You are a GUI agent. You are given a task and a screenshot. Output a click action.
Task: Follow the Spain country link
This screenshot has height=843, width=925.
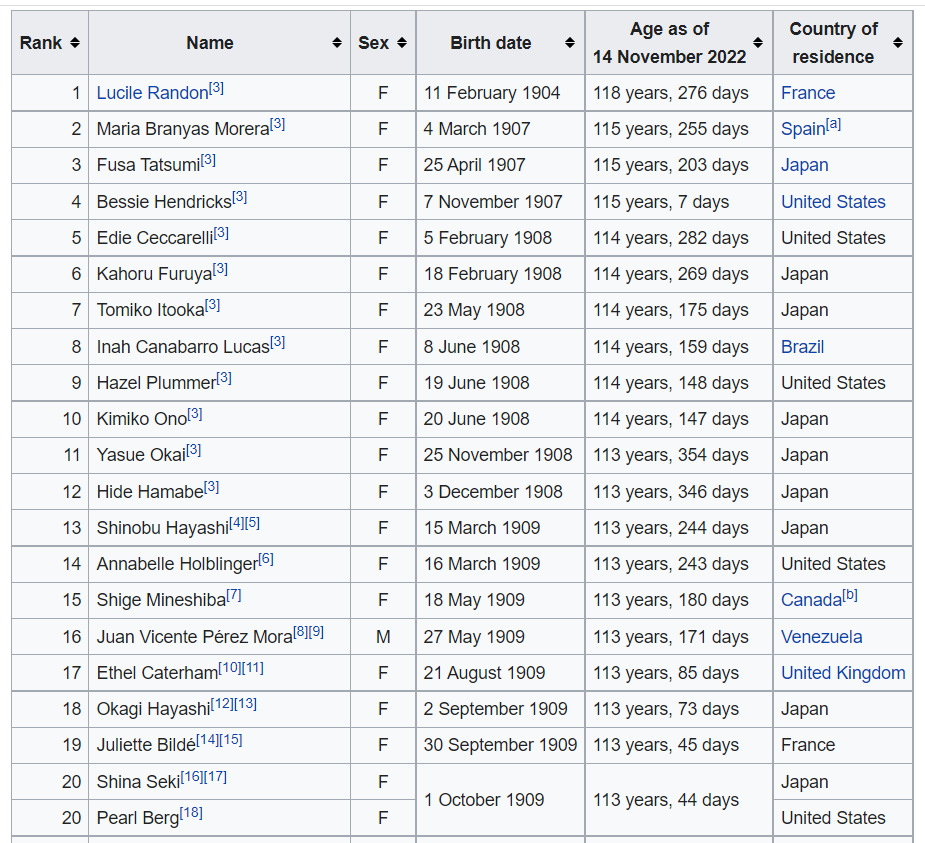coord(803,129)
